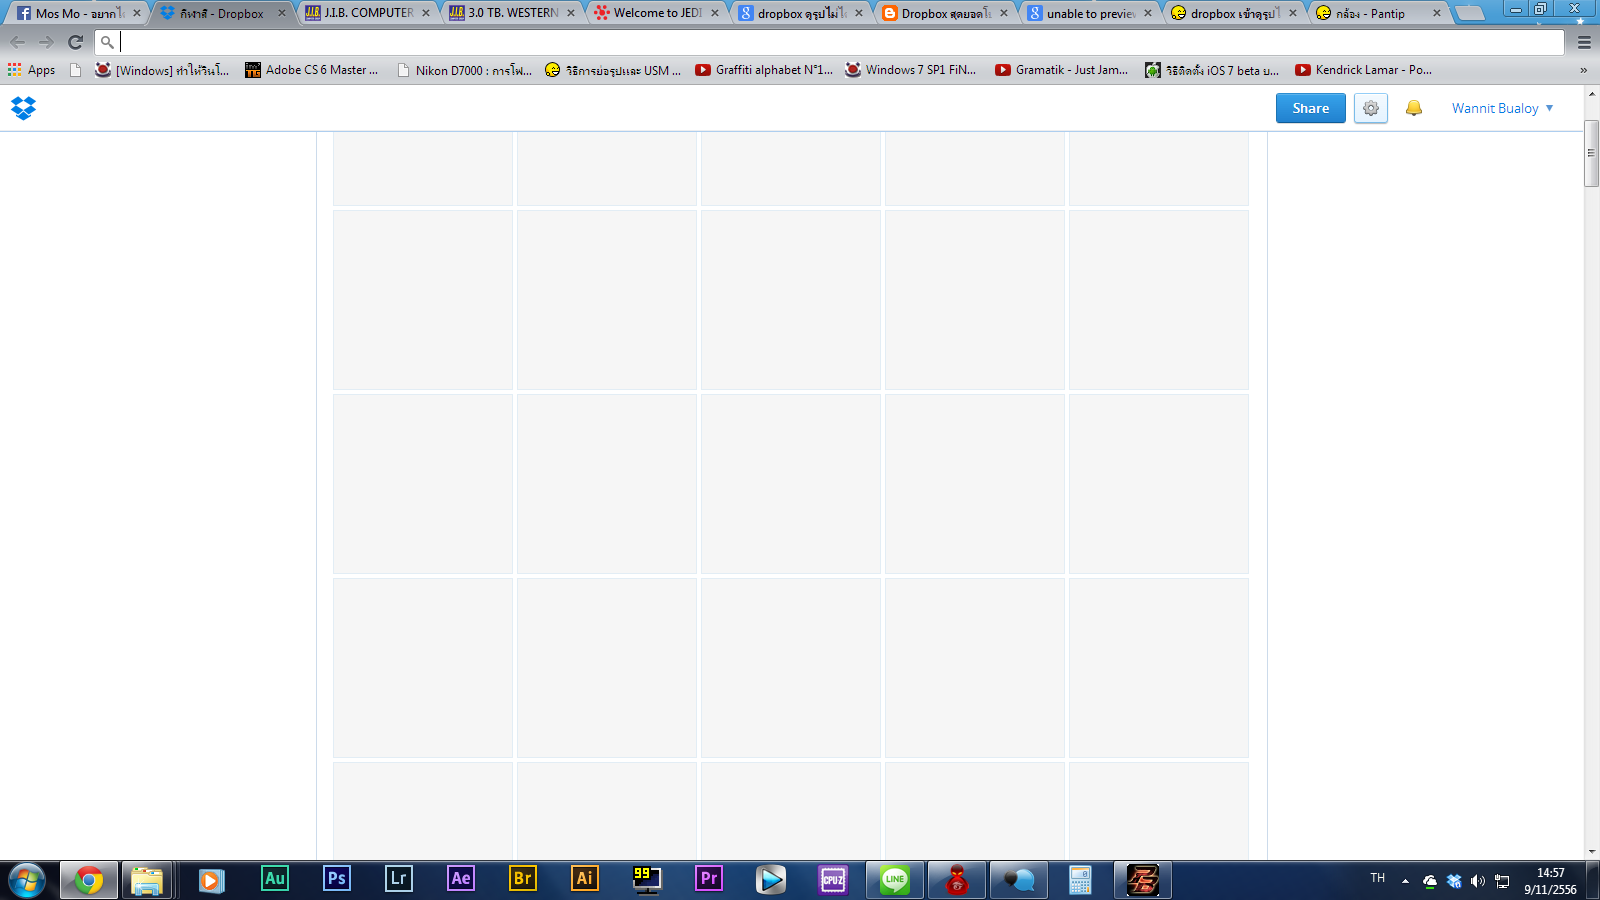Close the Pantip tab
1600x900 pixels.
coord(1437,13)
